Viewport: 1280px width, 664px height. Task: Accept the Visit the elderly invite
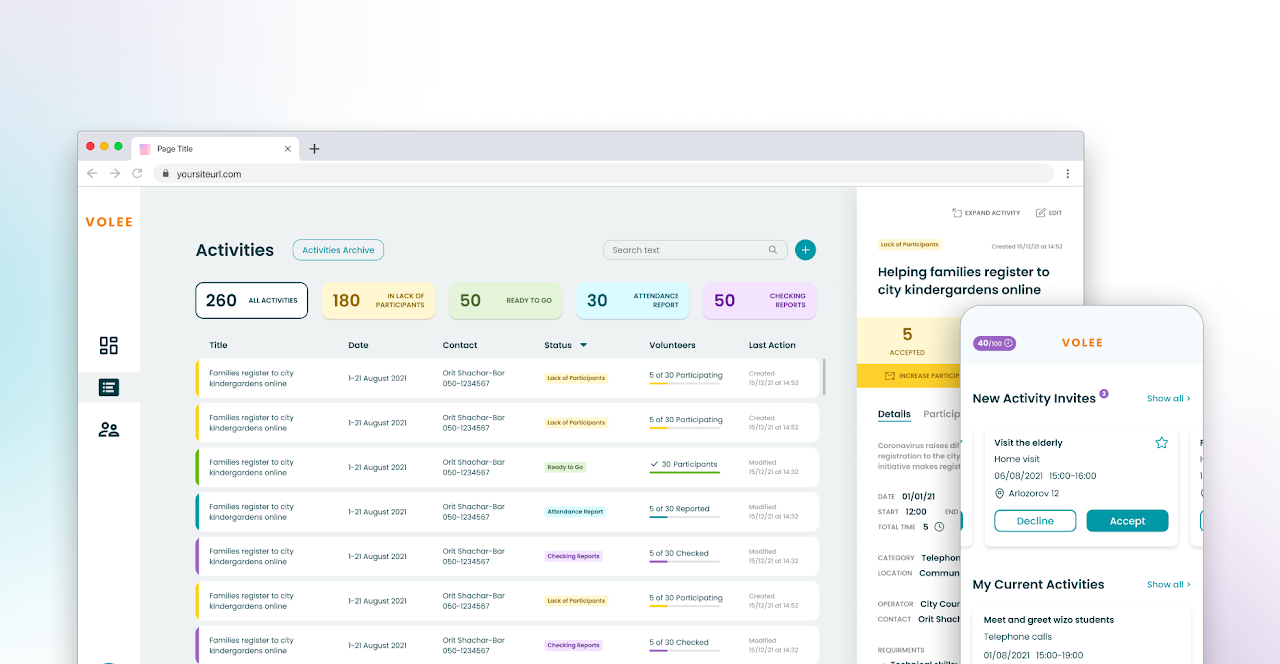coord(1127,521)
